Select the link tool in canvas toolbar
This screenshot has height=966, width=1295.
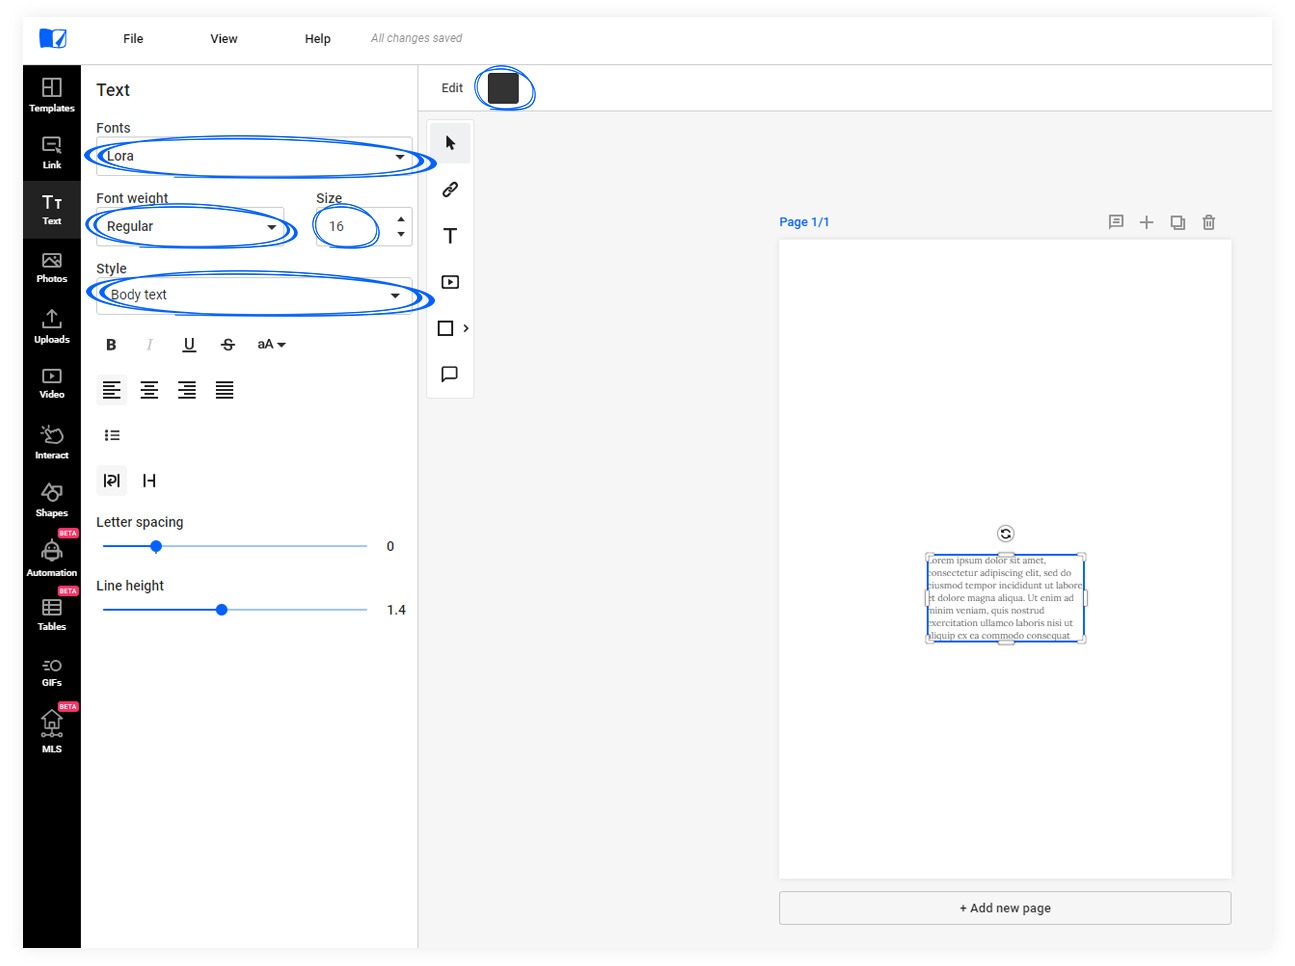point(450,189)
